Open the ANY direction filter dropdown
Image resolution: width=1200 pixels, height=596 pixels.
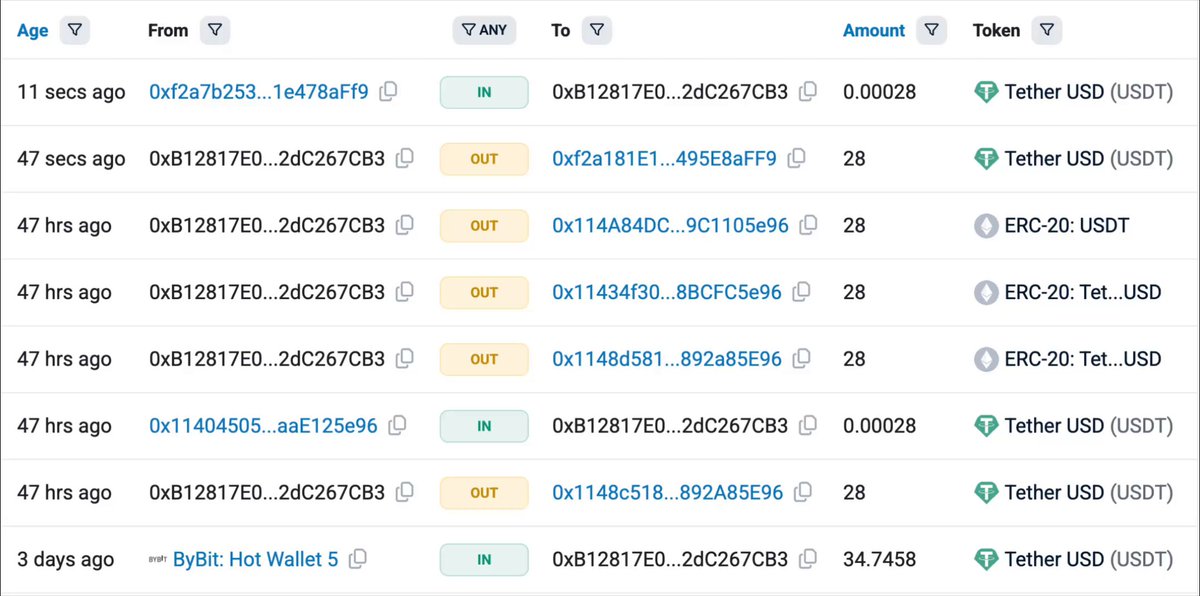tap(484, 31)
